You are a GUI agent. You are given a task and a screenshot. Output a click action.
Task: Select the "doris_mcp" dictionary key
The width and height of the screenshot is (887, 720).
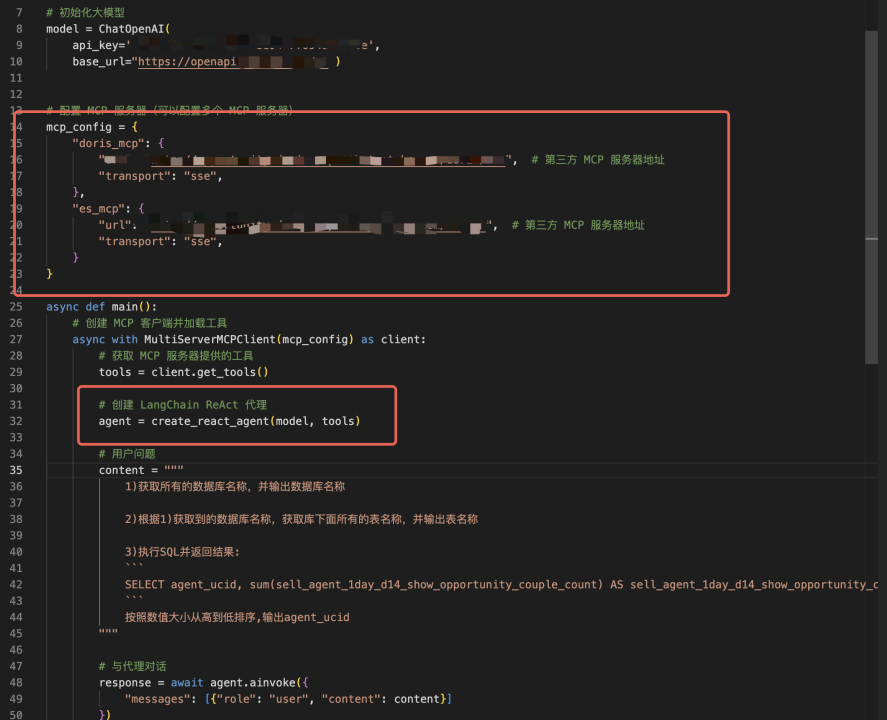(108, 143)
